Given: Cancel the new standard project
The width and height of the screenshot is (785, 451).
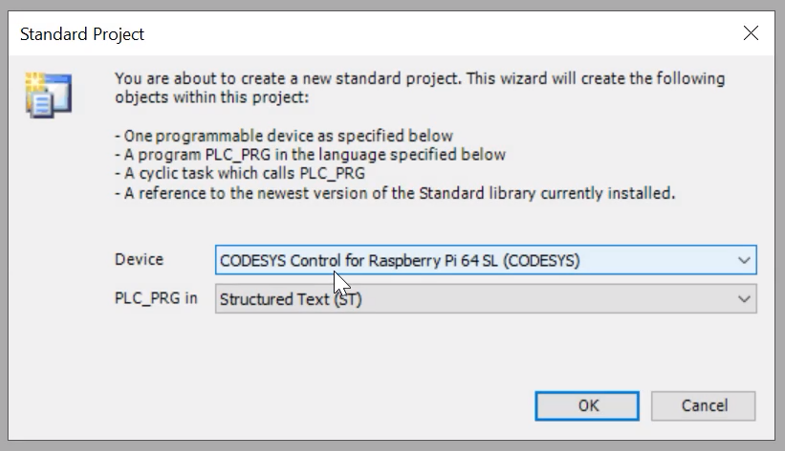Looking at the screenshot, I should click(x=703, y=405).
